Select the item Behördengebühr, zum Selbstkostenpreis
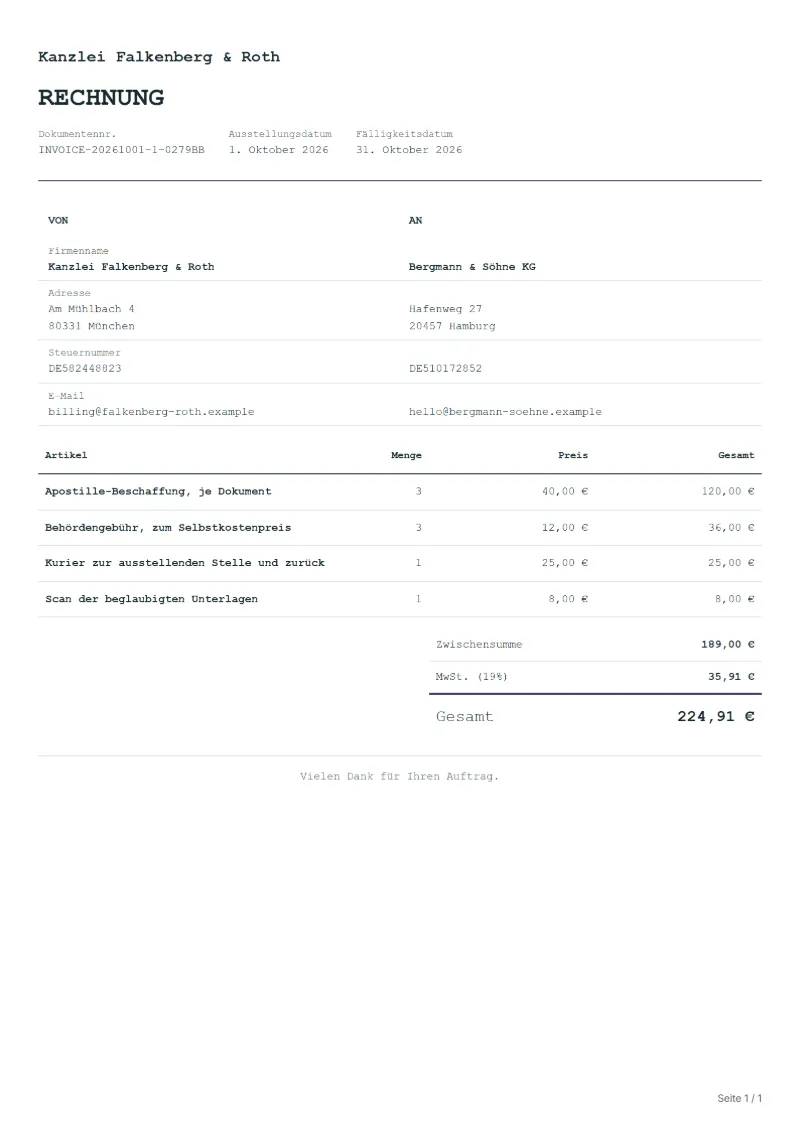 pos(168,528)
